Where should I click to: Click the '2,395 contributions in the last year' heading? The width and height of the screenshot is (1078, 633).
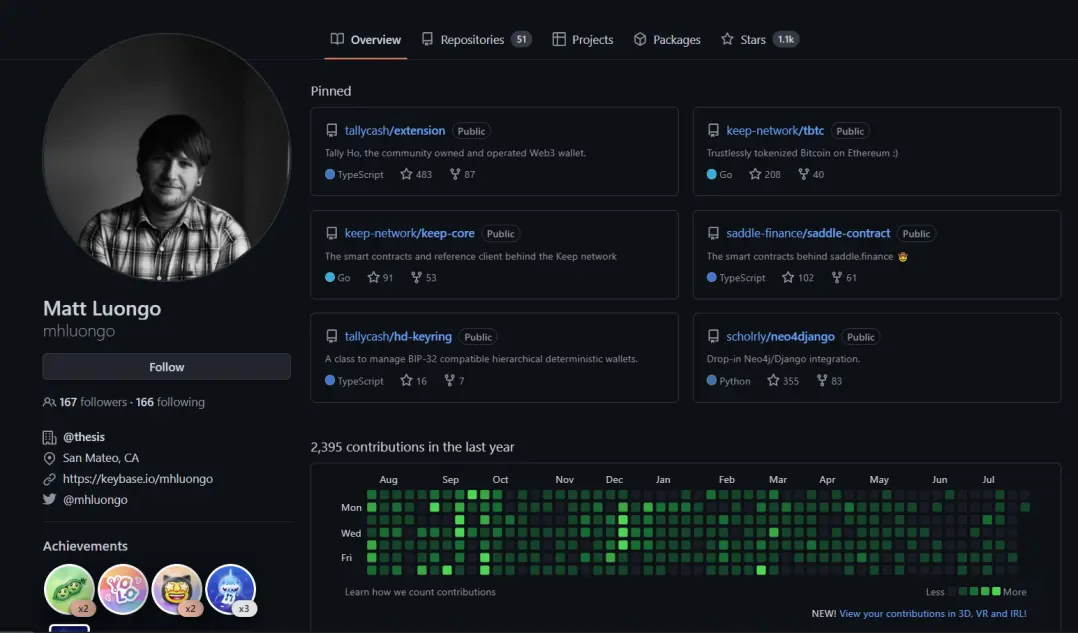(x=412, y=447)
